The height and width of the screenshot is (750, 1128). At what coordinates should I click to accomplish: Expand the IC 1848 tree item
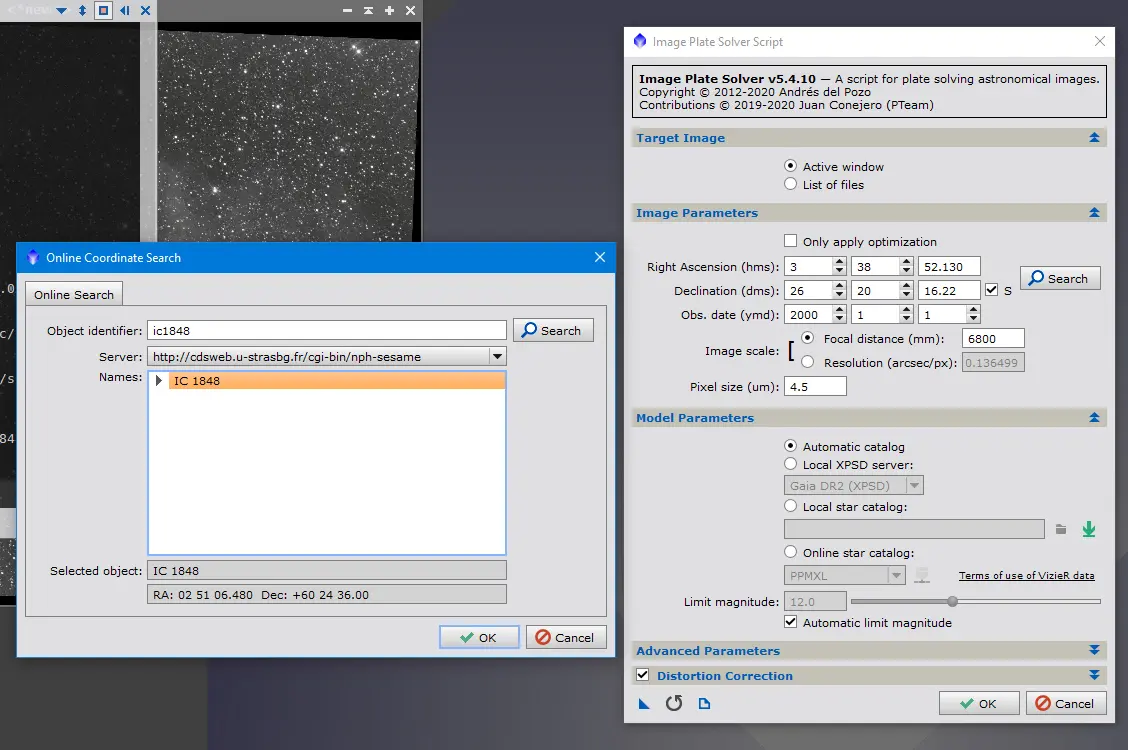[158, 380]
